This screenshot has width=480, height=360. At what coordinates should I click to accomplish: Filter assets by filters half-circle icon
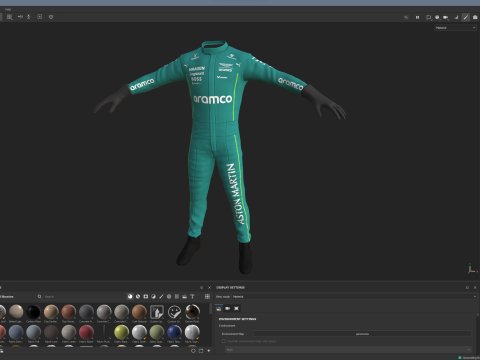point(153,296)
